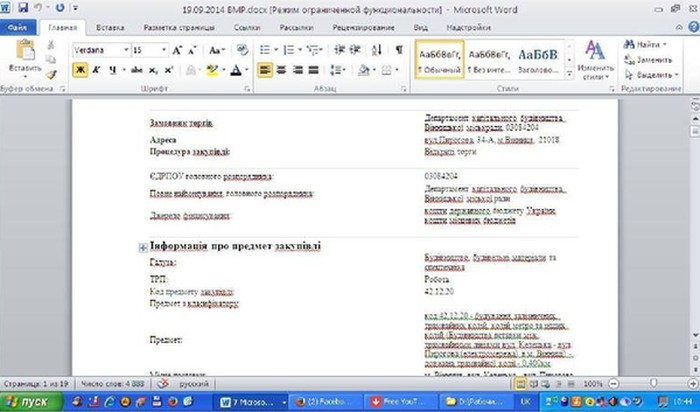The width and height of the screenshot is (700, 412).
Task: Select the Без инте... (No Spacing) style
Action: pyautogui.click(x=489, y=60)
